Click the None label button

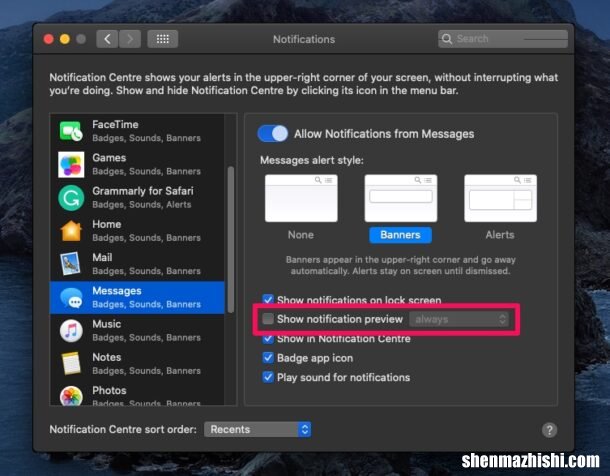coord(301,235)
